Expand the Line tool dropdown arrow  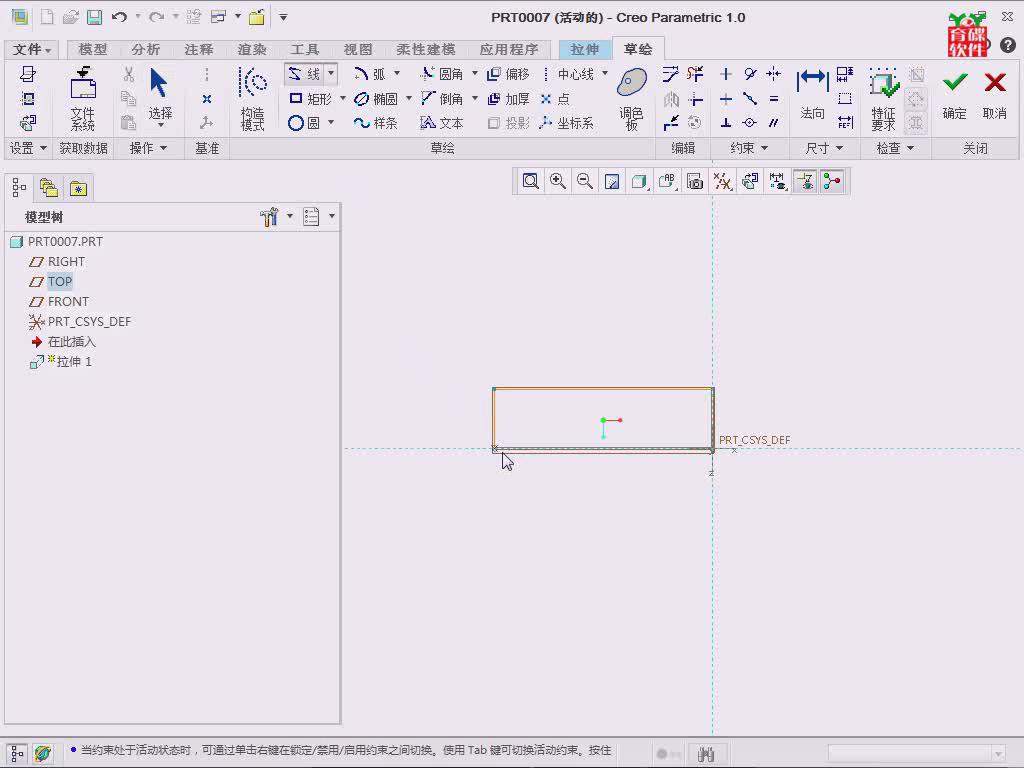pos(331,74)
